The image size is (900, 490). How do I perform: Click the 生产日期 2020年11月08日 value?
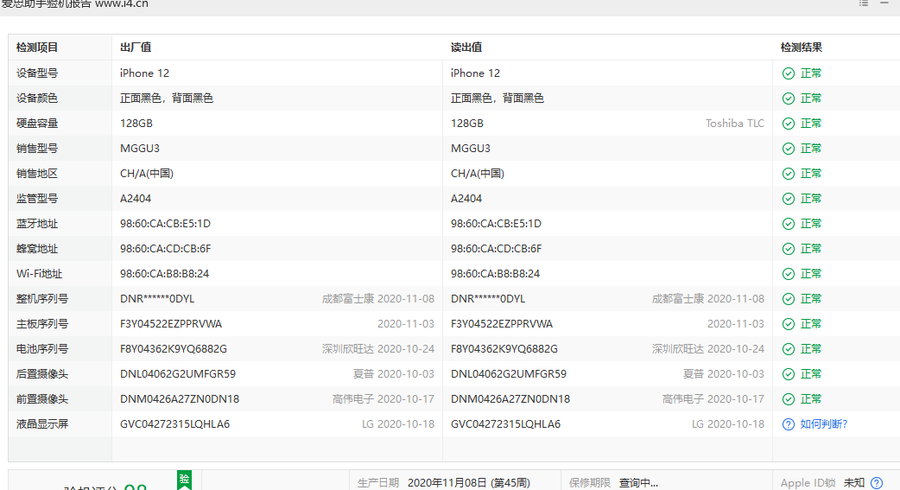pos(469,483)
